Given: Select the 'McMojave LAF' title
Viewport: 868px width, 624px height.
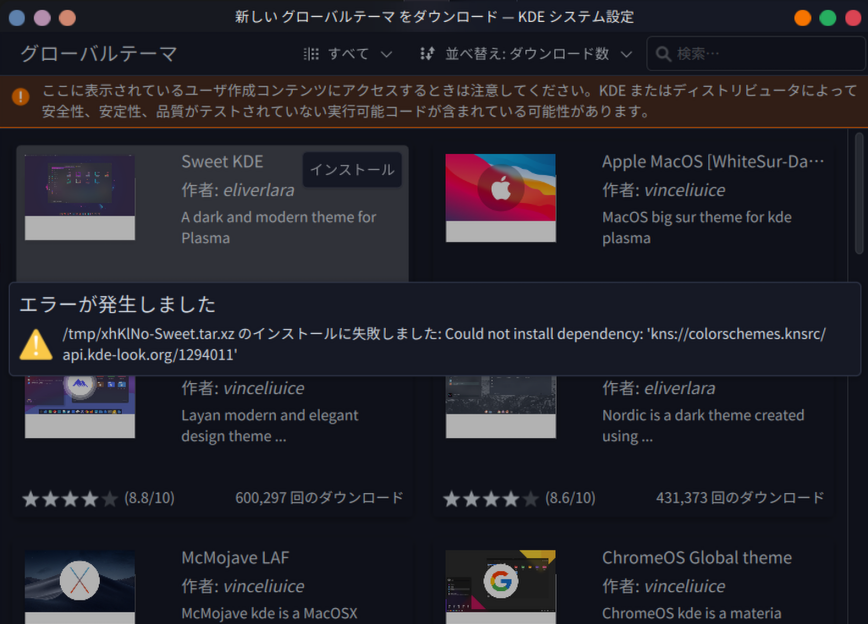Looking at the screenshot, I should (235, 558).
